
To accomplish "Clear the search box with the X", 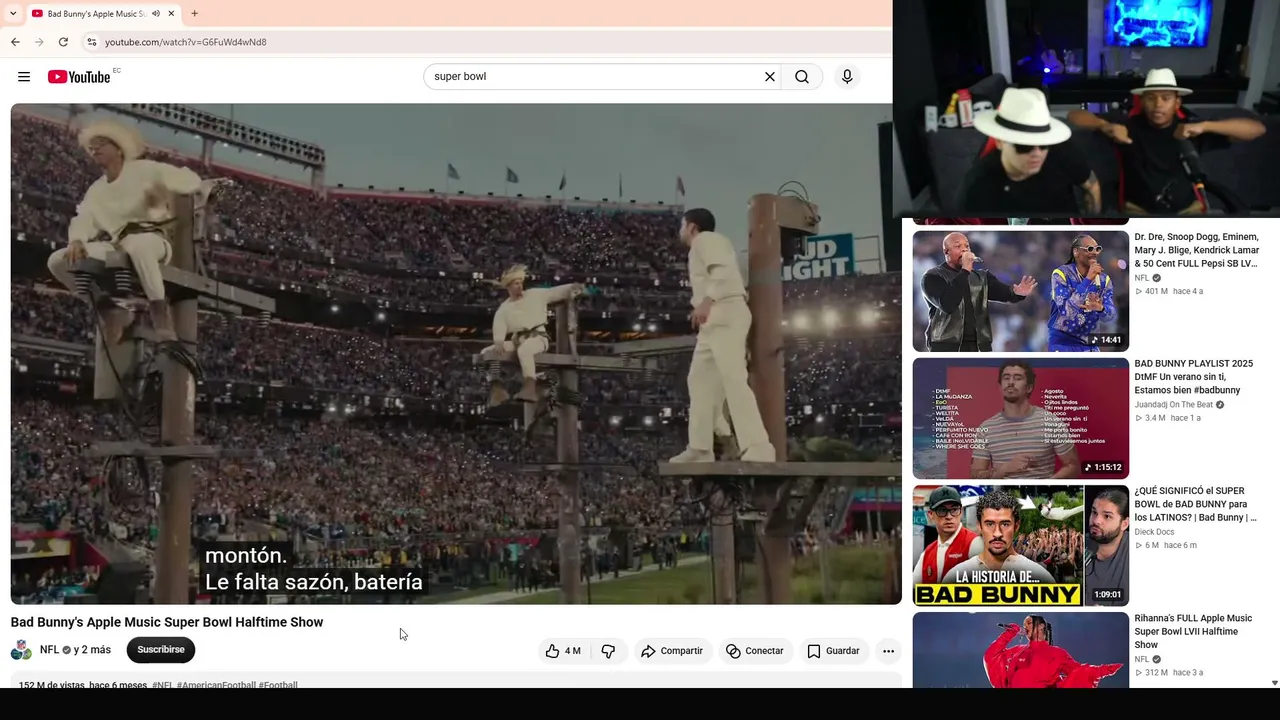I will click(x=770, y=77).
